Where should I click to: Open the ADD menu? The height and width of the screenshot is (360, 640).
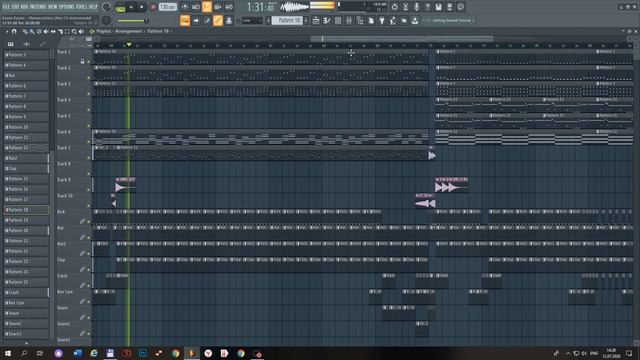coord(24,7)
